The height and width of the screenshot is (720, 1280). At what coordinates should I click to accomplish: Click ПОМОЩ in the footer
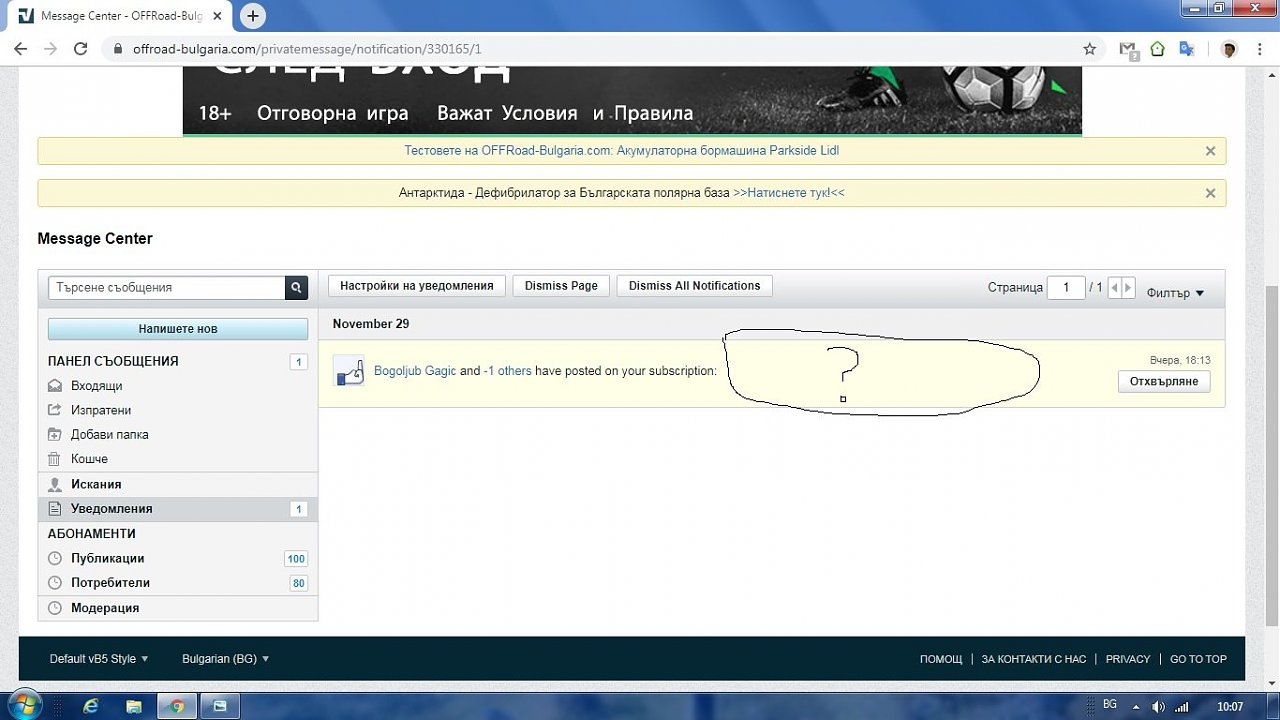click(941, 659)
